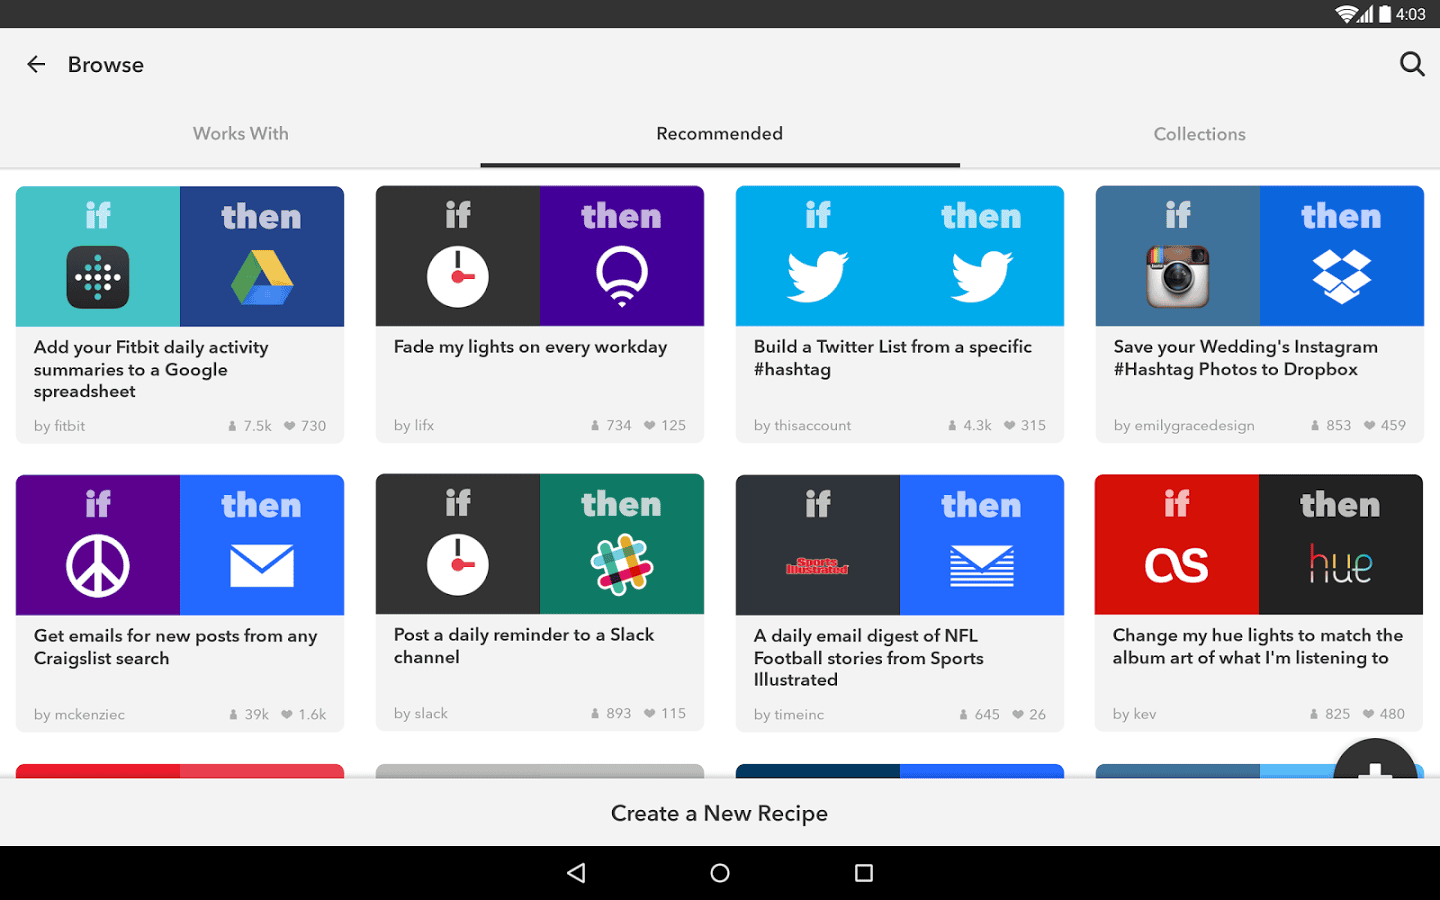
Task: Tap the heart count 26 on NFL recipe
Action: [x=1029, y=714]
